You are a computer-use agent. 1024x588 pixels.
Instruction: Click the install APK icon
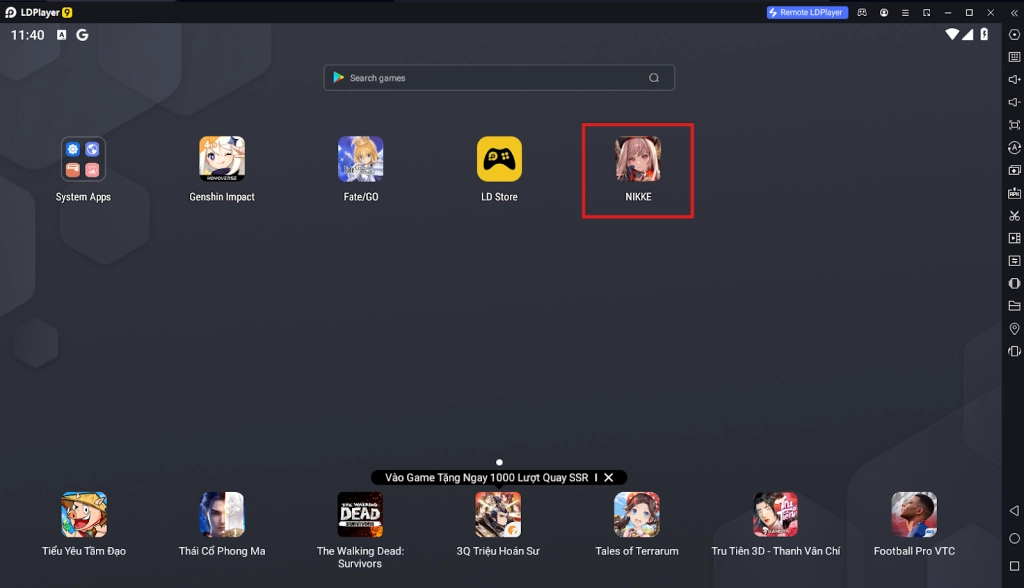[1014, 193]
